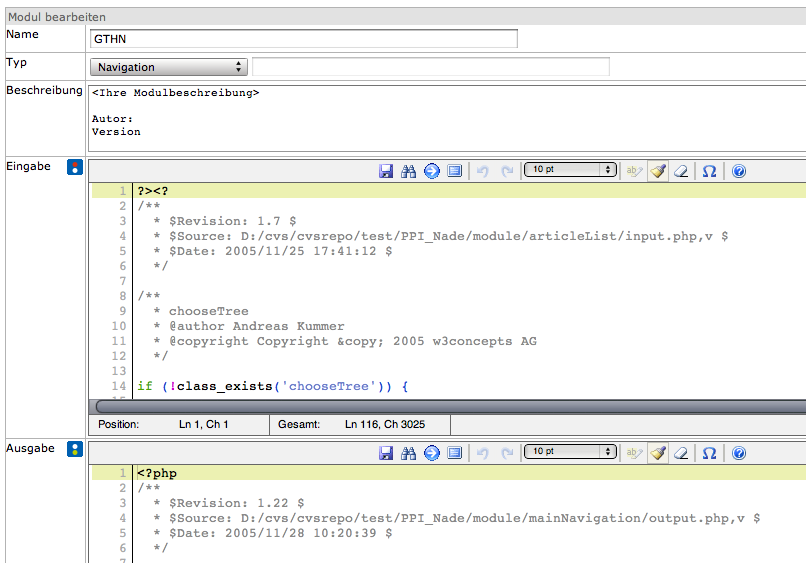
Task: Click the go-to-line arrow icon in Eingabe toolbar
Action: click(431, 171)
